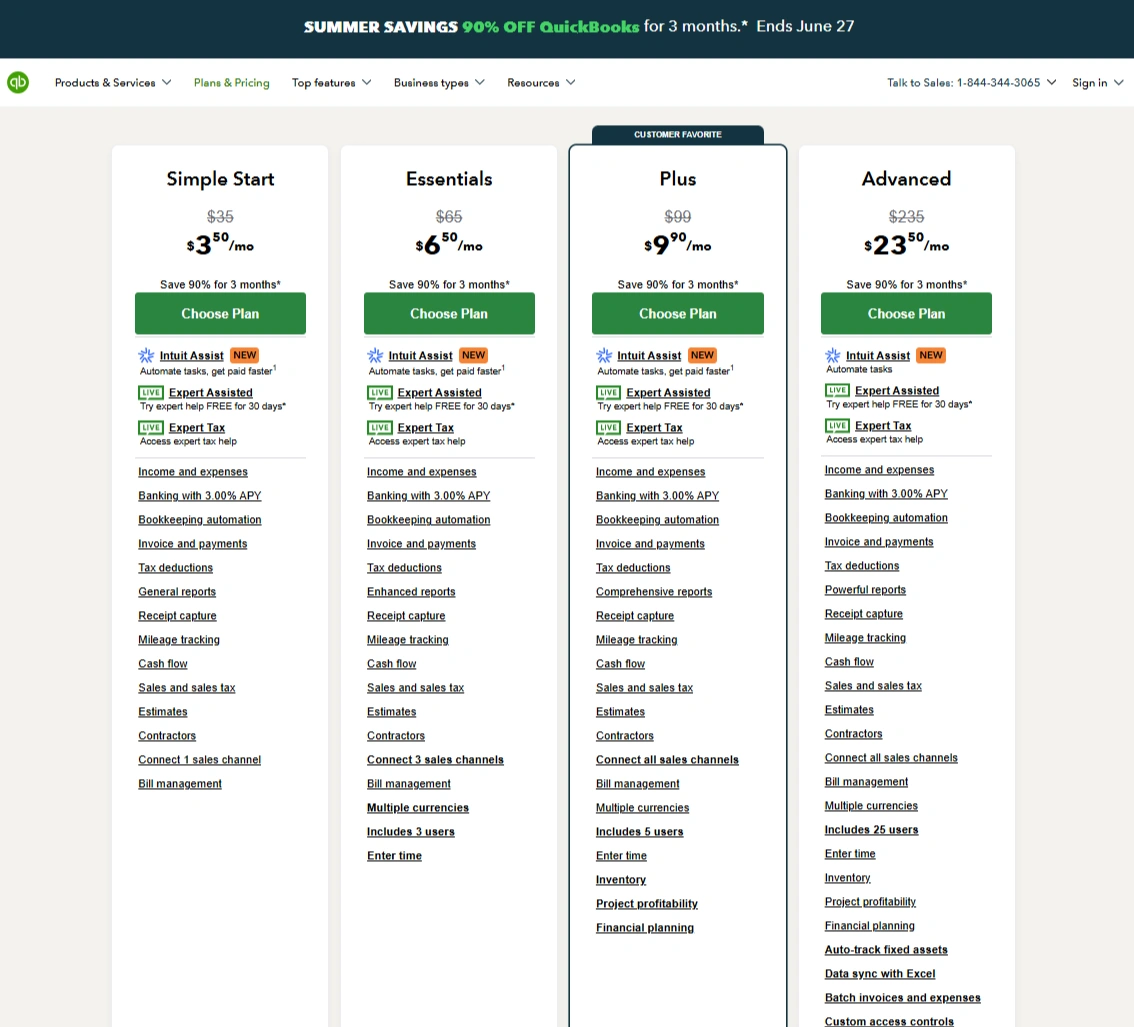Click the NEW badge in Essentials plan
This screenshot has width=1134, height=1027.
[474, 355]
